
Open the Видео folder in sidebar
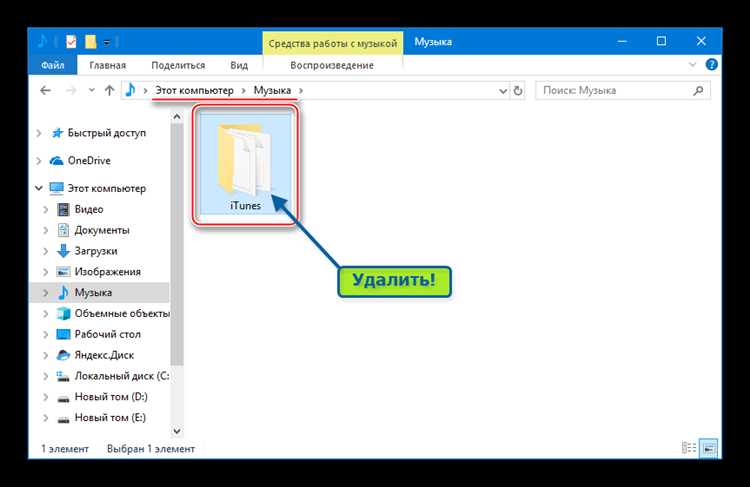point(89,210)
